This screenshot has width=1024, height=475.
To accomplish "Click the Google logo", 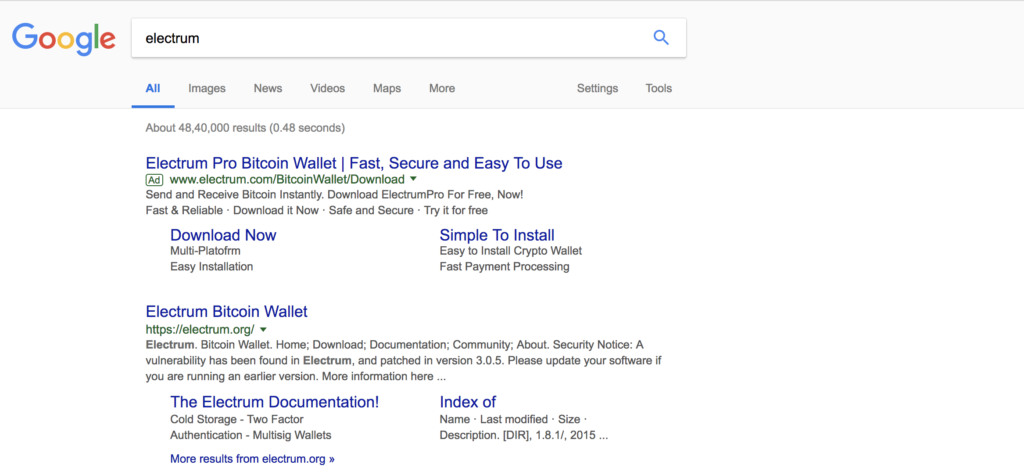I will coord(64,38).
